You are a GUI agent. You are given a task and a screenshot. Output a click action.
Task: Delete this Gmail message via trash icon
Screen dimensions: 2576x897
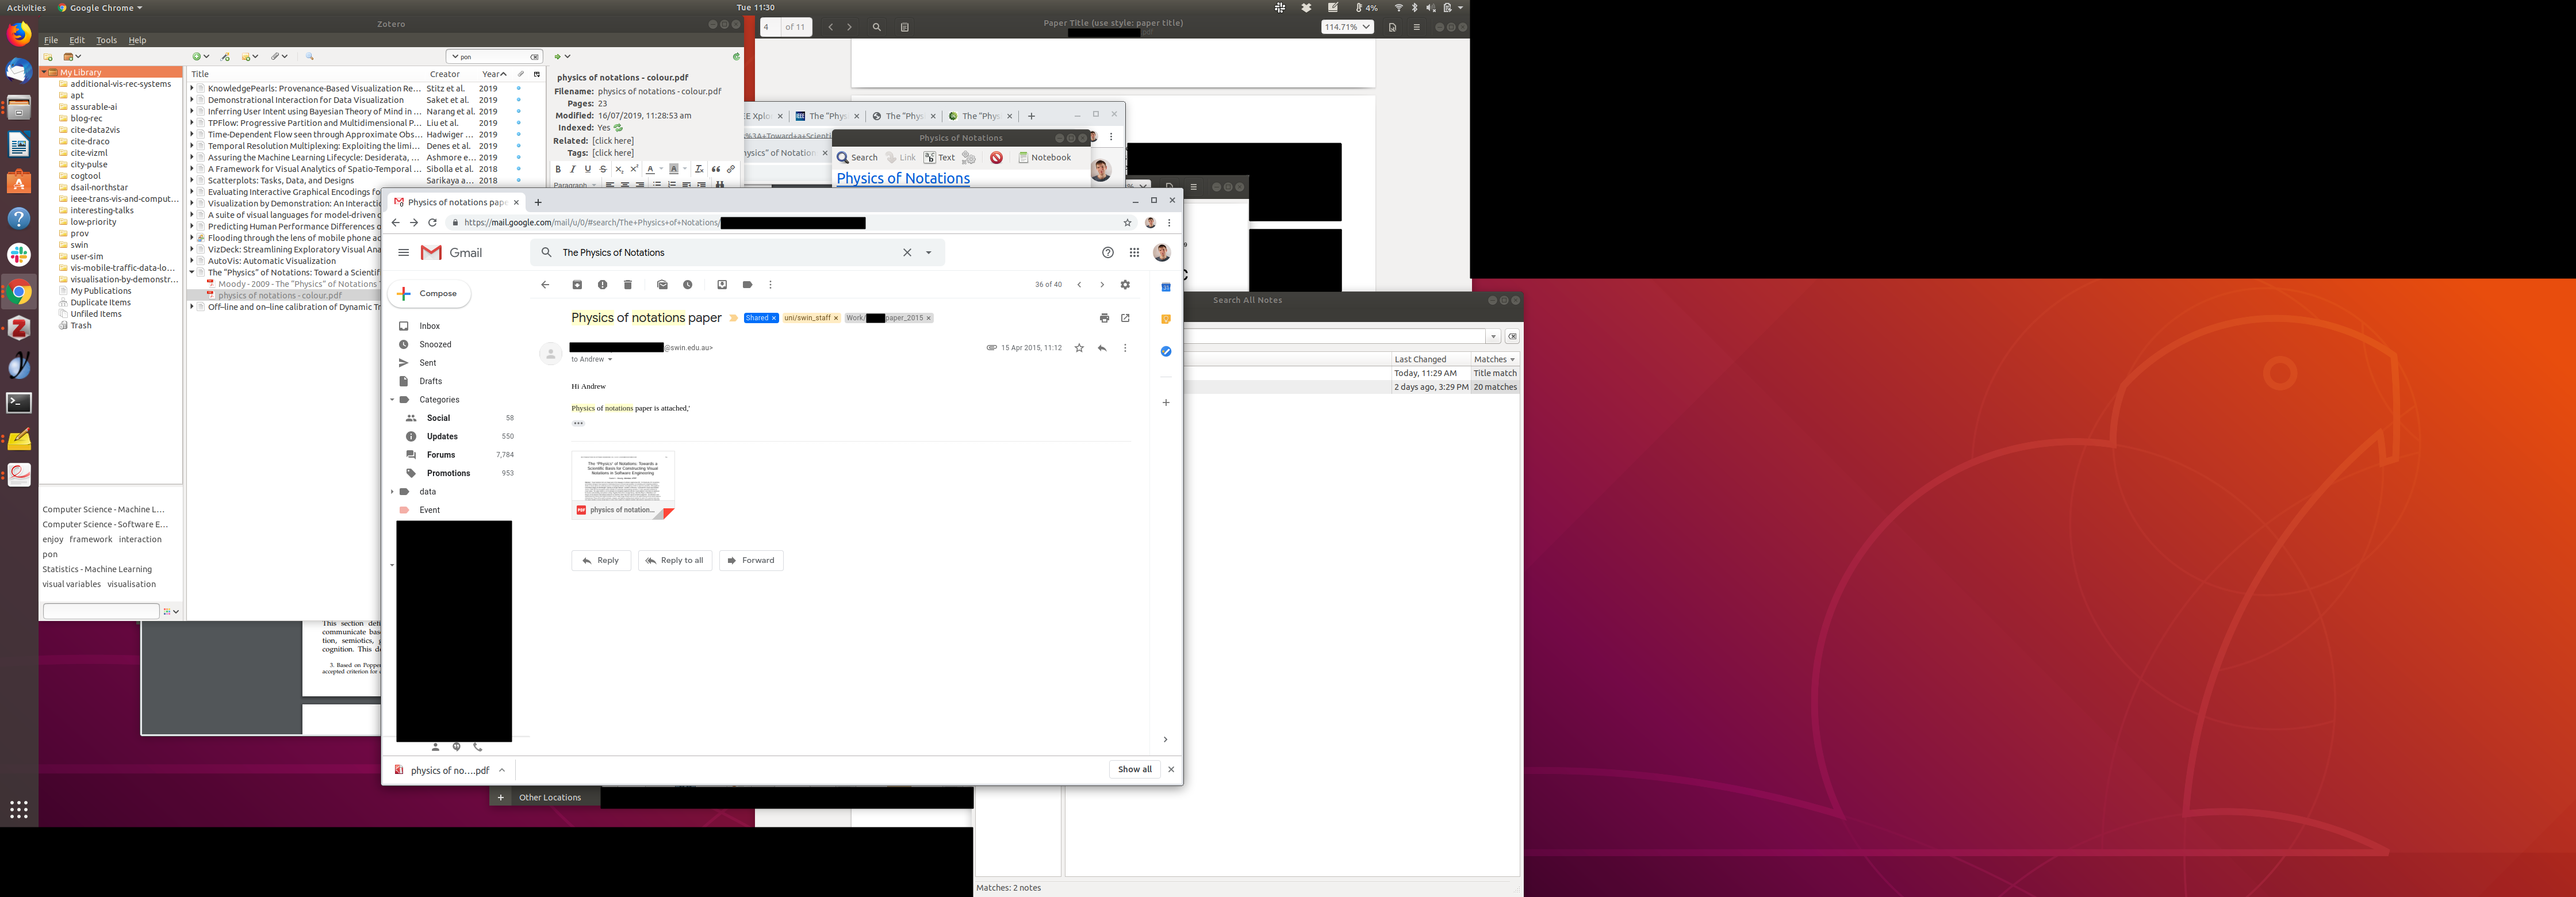pyautogui.click(x=628, y=285)
